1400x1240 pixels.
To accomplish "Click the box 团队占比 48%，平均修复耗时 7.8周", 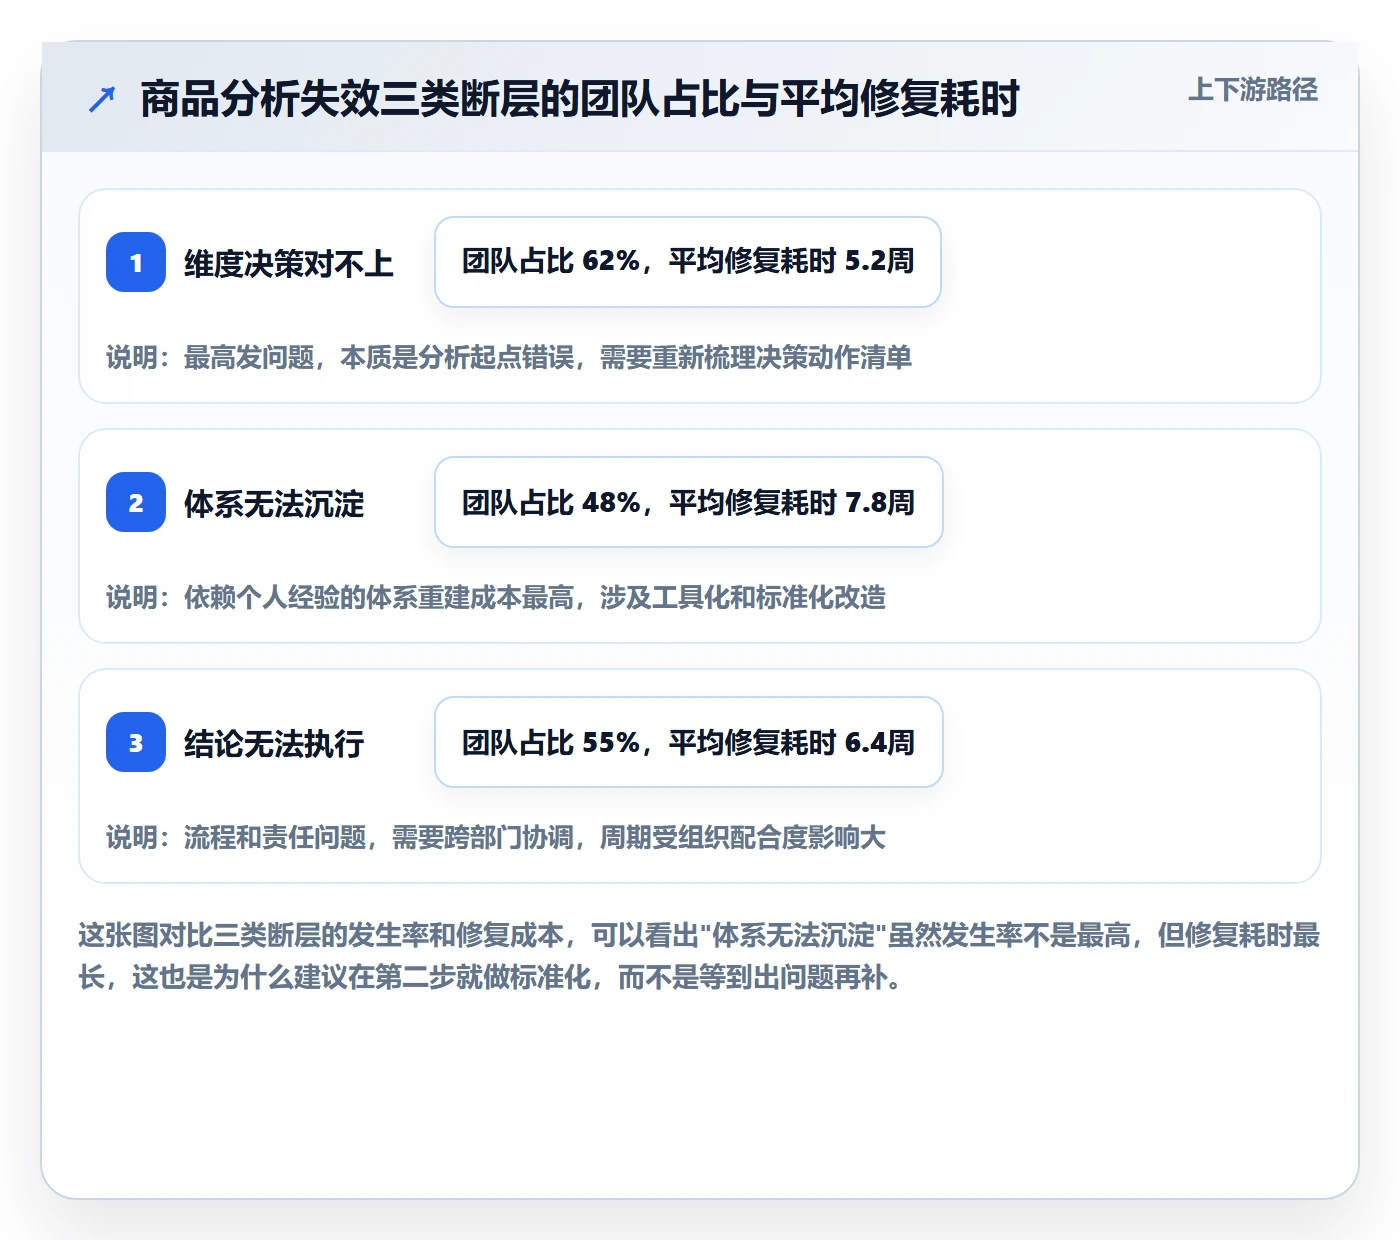I will tap(689, 502).
